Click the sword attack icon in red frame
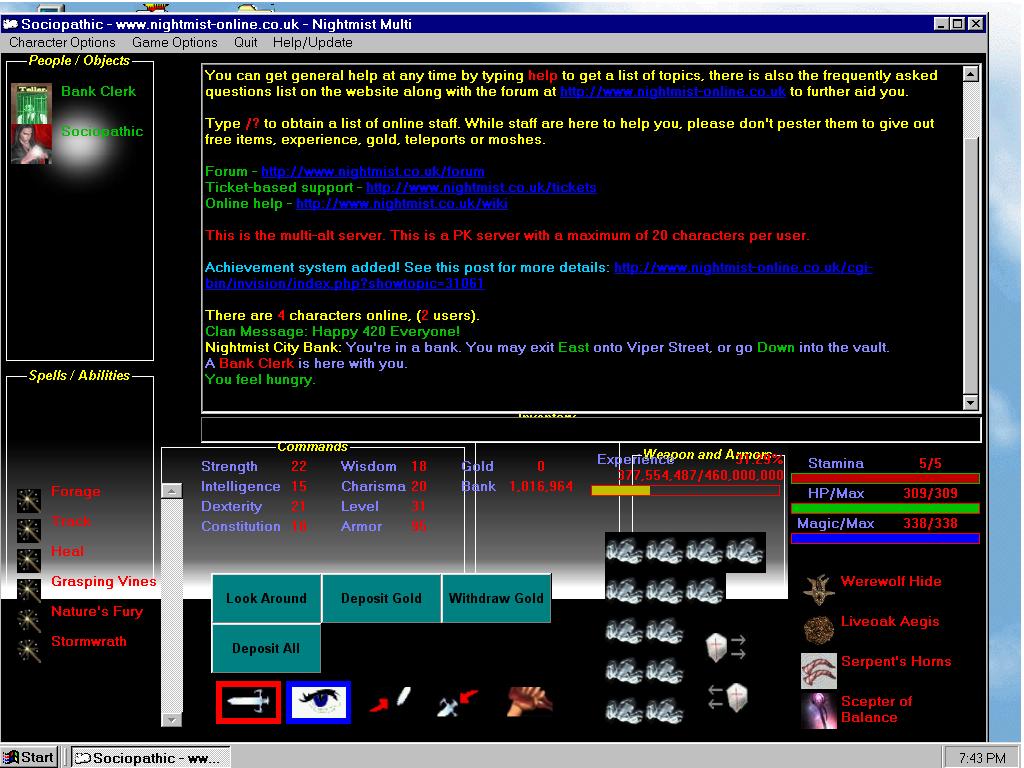Image resolution: width=1024 pixels, height=768 pixels. pos(248,702)
